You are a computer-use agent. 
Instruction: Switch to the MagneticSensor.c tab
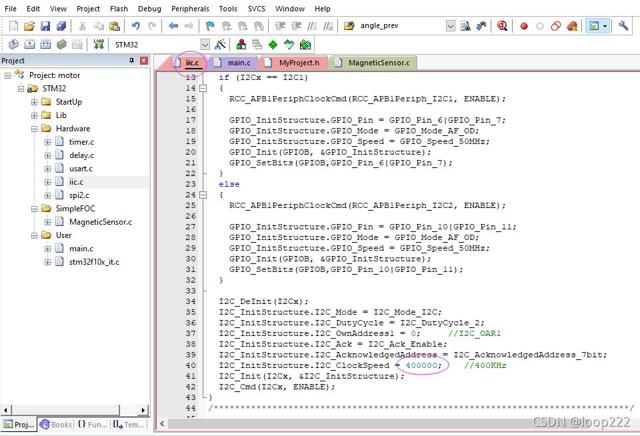click(373, 62)
